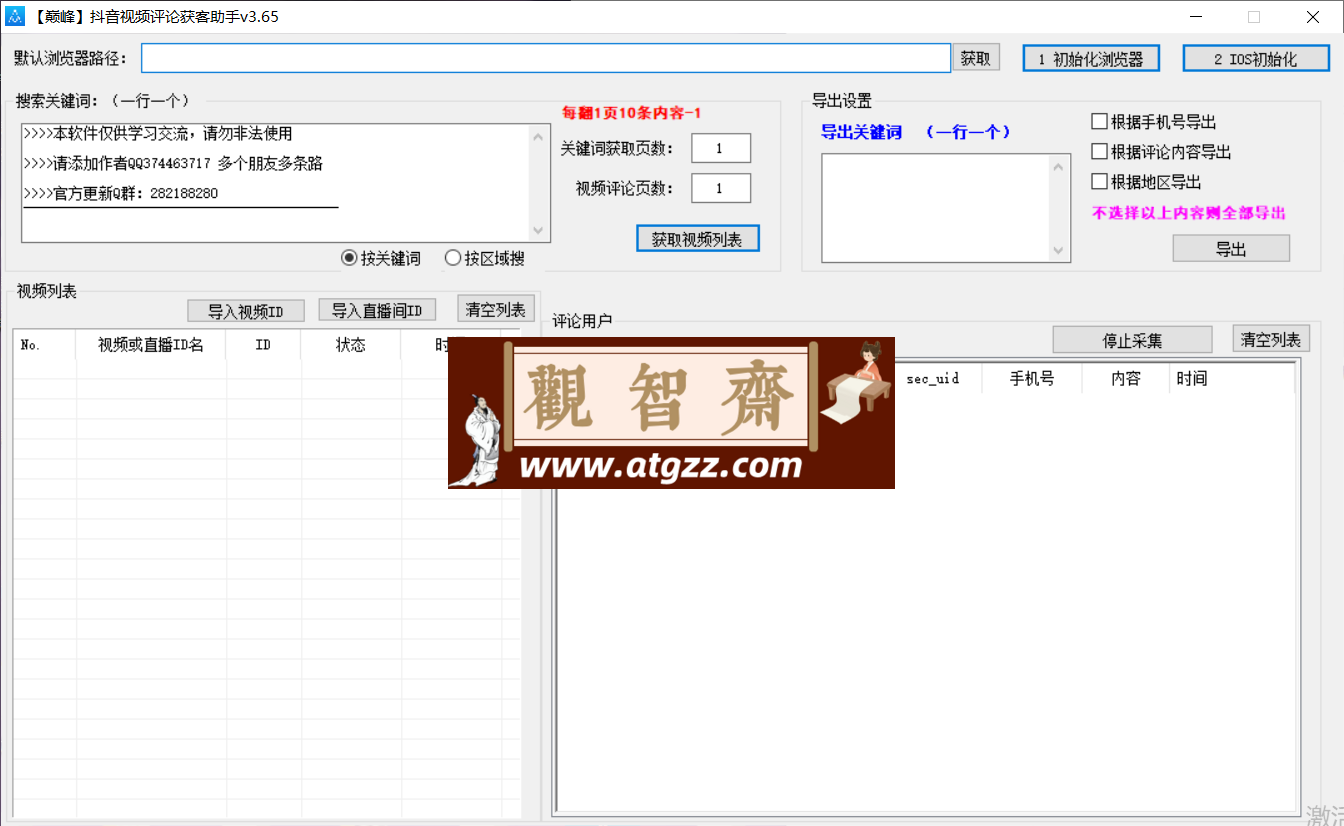Click the No. column header
The height and width of the screenshot is (826, 1344).
point(45,345)
